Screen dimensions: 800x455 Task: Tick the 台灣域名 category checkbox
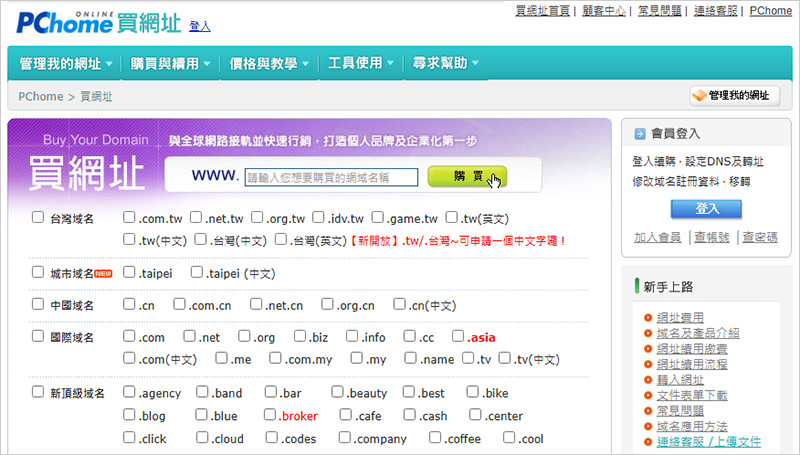coord(38,217)
